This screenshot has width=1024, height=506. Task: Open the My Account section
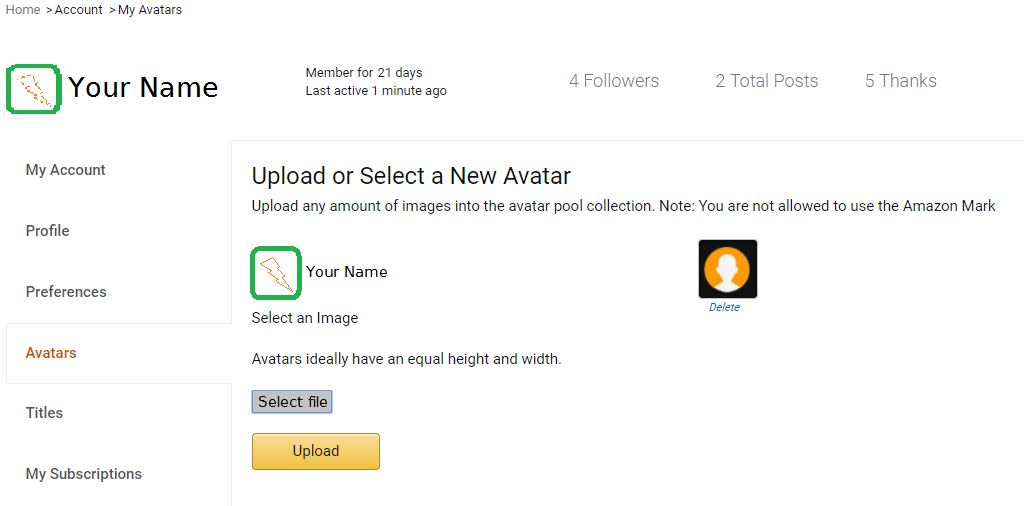(x=65, y=170)
